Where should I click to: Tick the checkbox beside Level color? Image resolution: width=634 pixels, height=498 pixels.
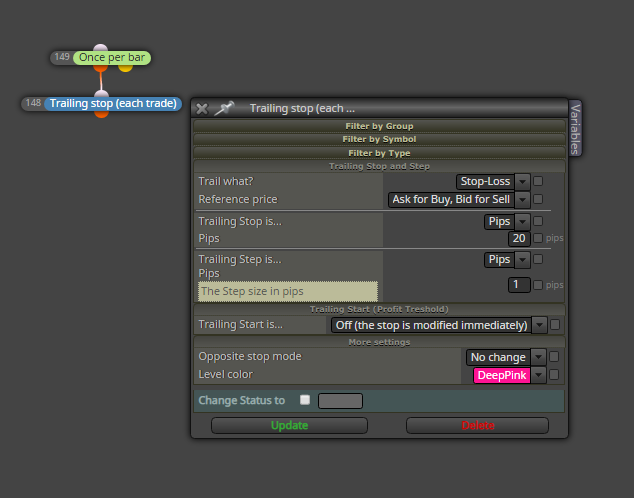(554, 375)
